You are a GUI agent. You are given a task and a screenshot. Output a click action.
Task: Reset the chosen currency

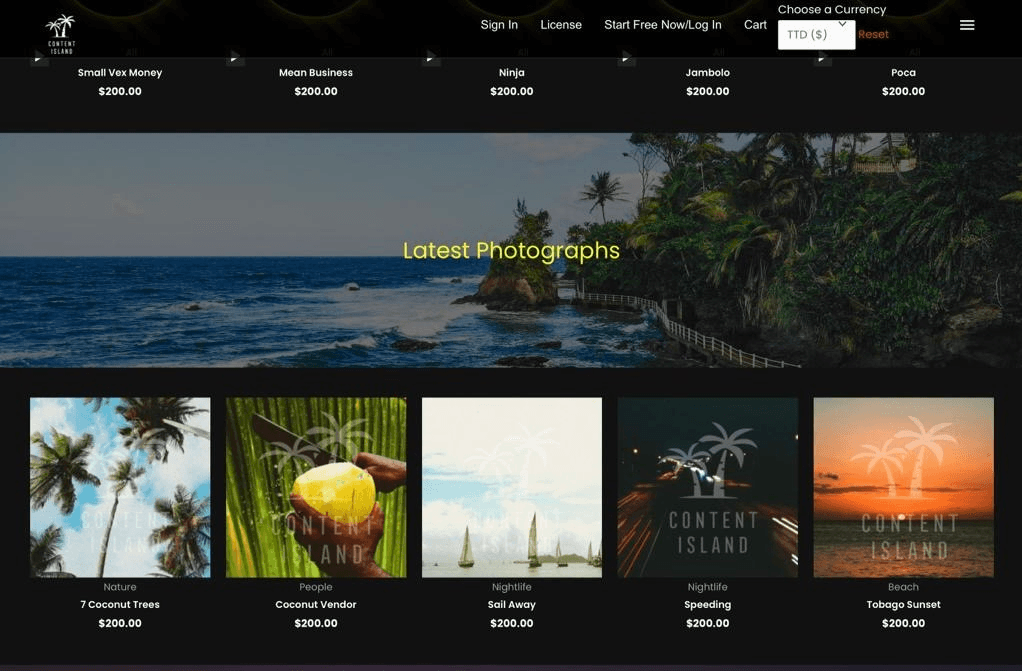point(873,35)
